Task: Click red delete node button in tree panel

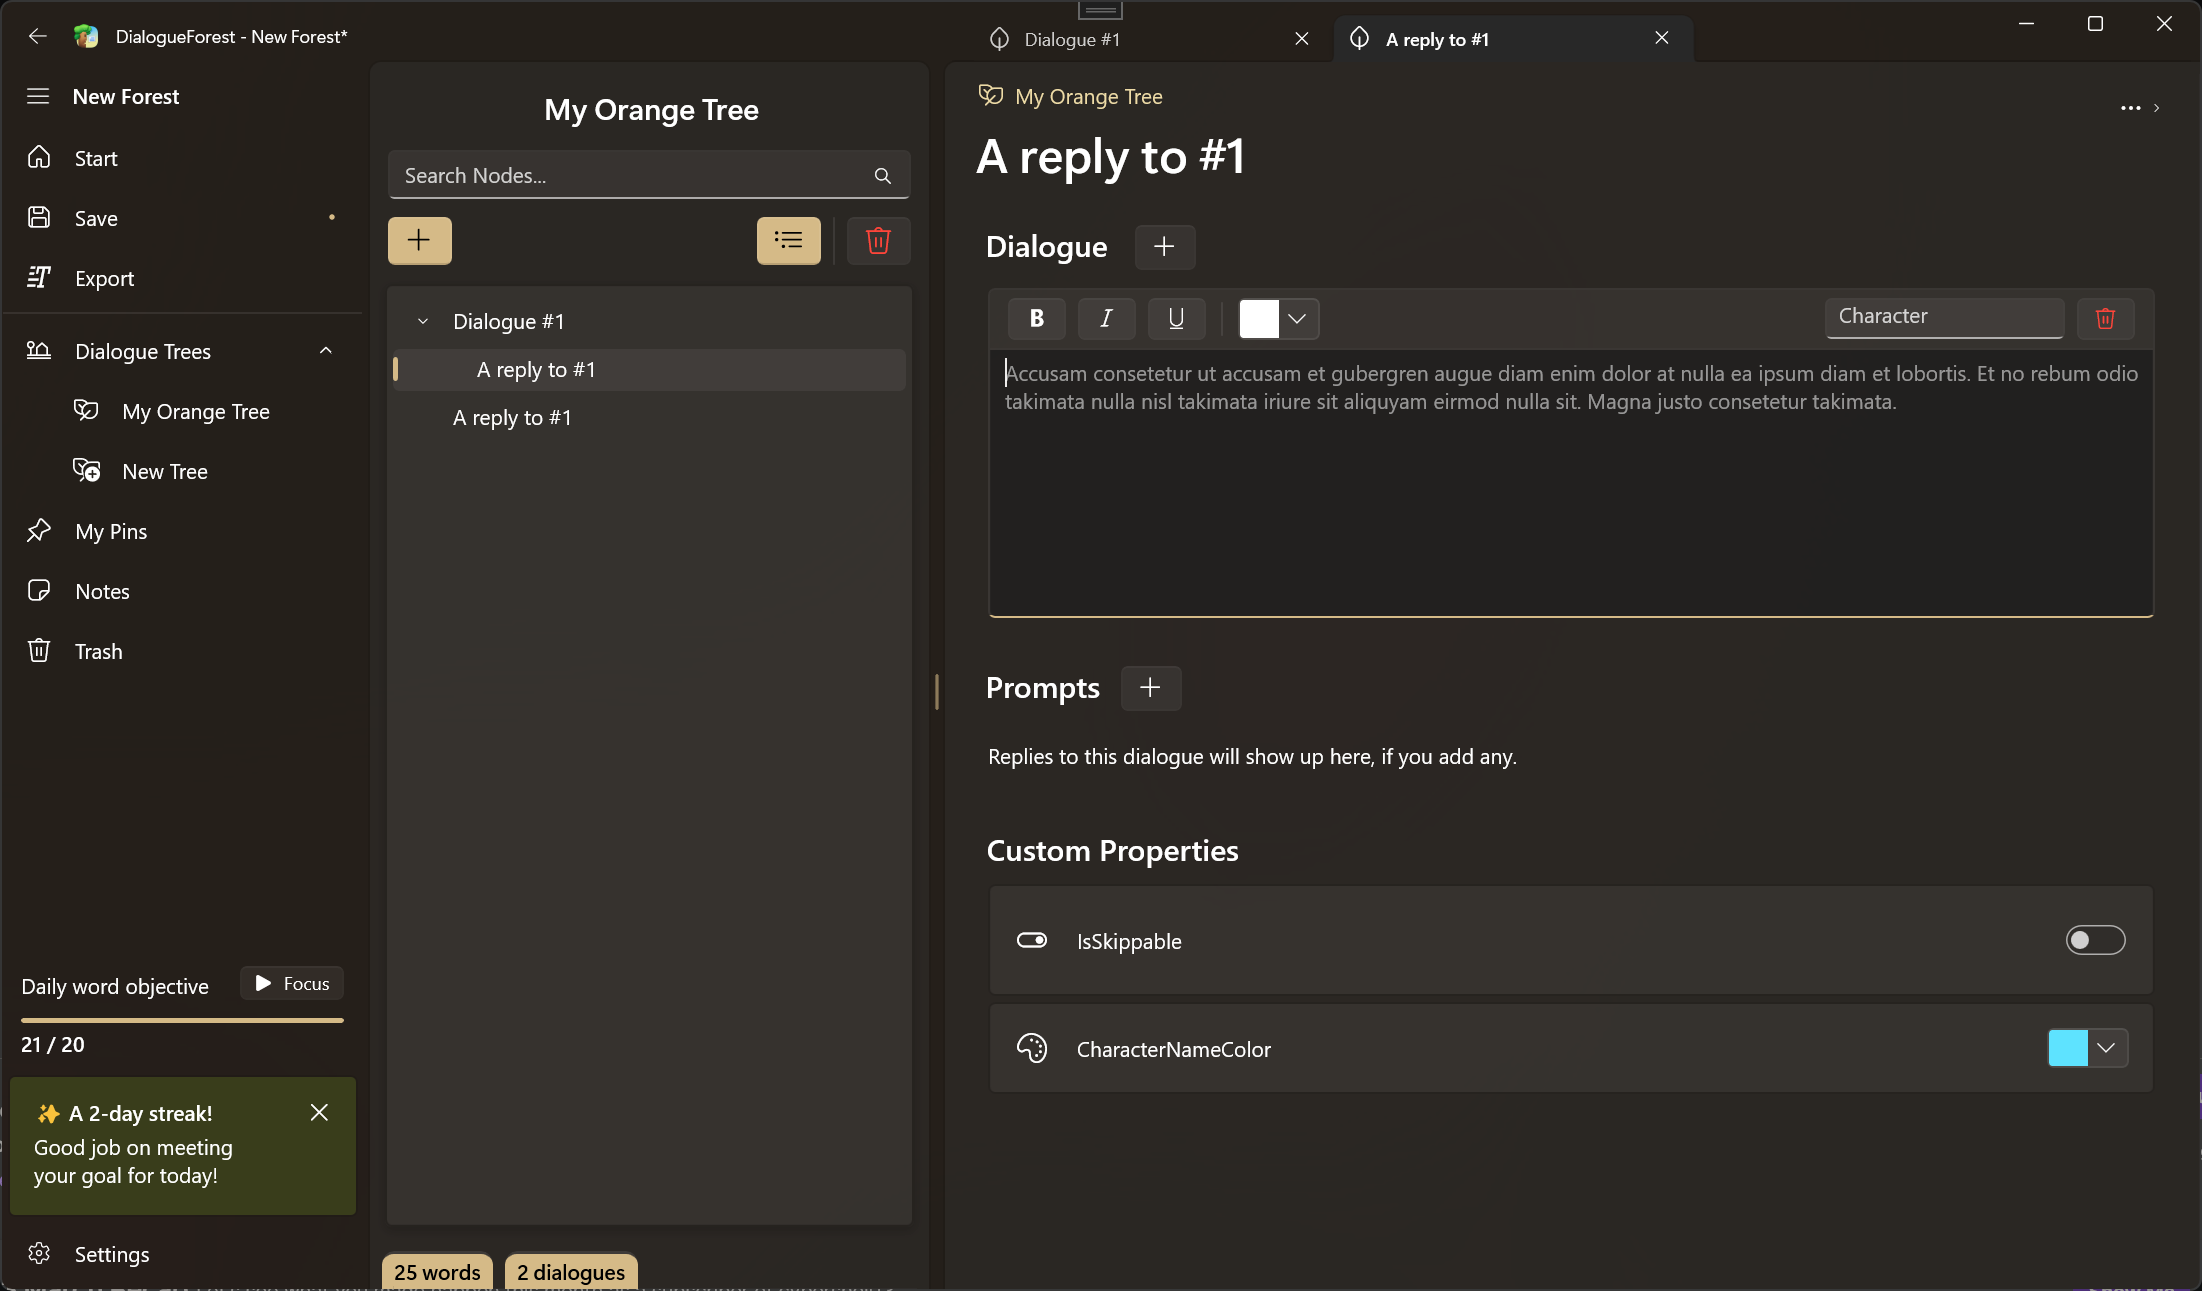Action: (x=877, y=240)
